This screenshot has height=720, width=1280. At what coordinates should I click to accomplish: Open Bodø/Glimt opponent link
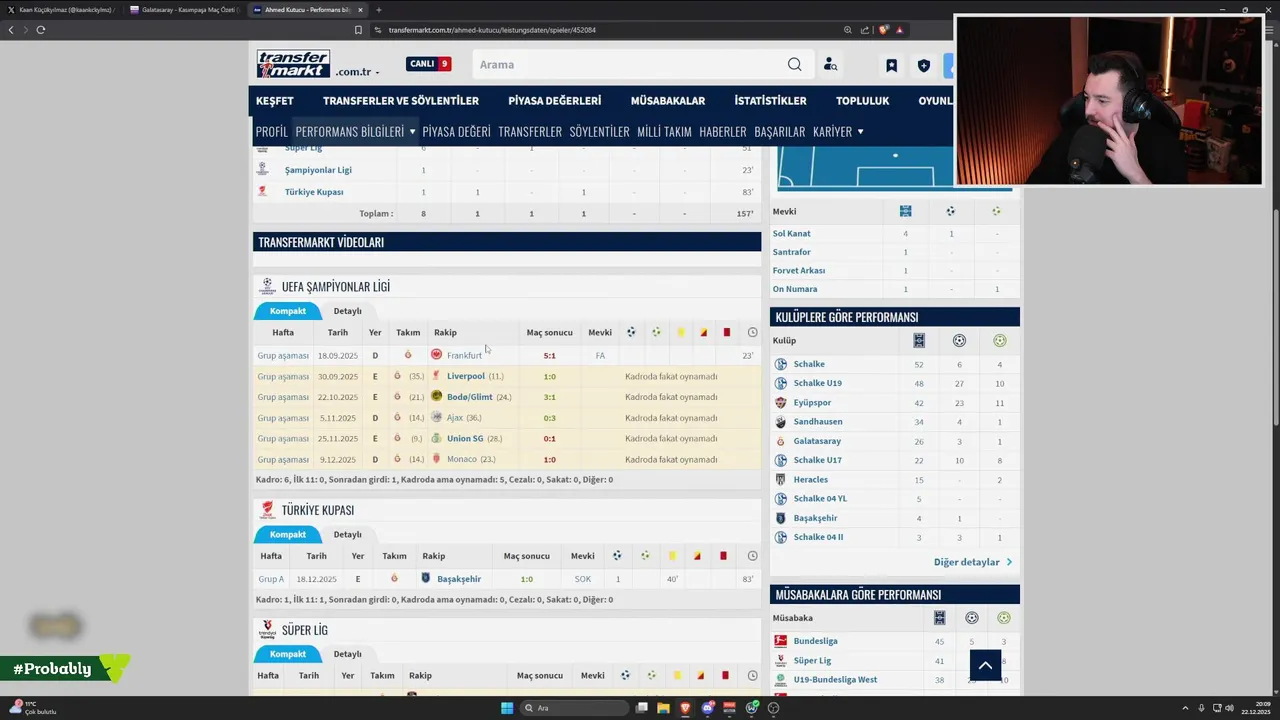(470, 397)
